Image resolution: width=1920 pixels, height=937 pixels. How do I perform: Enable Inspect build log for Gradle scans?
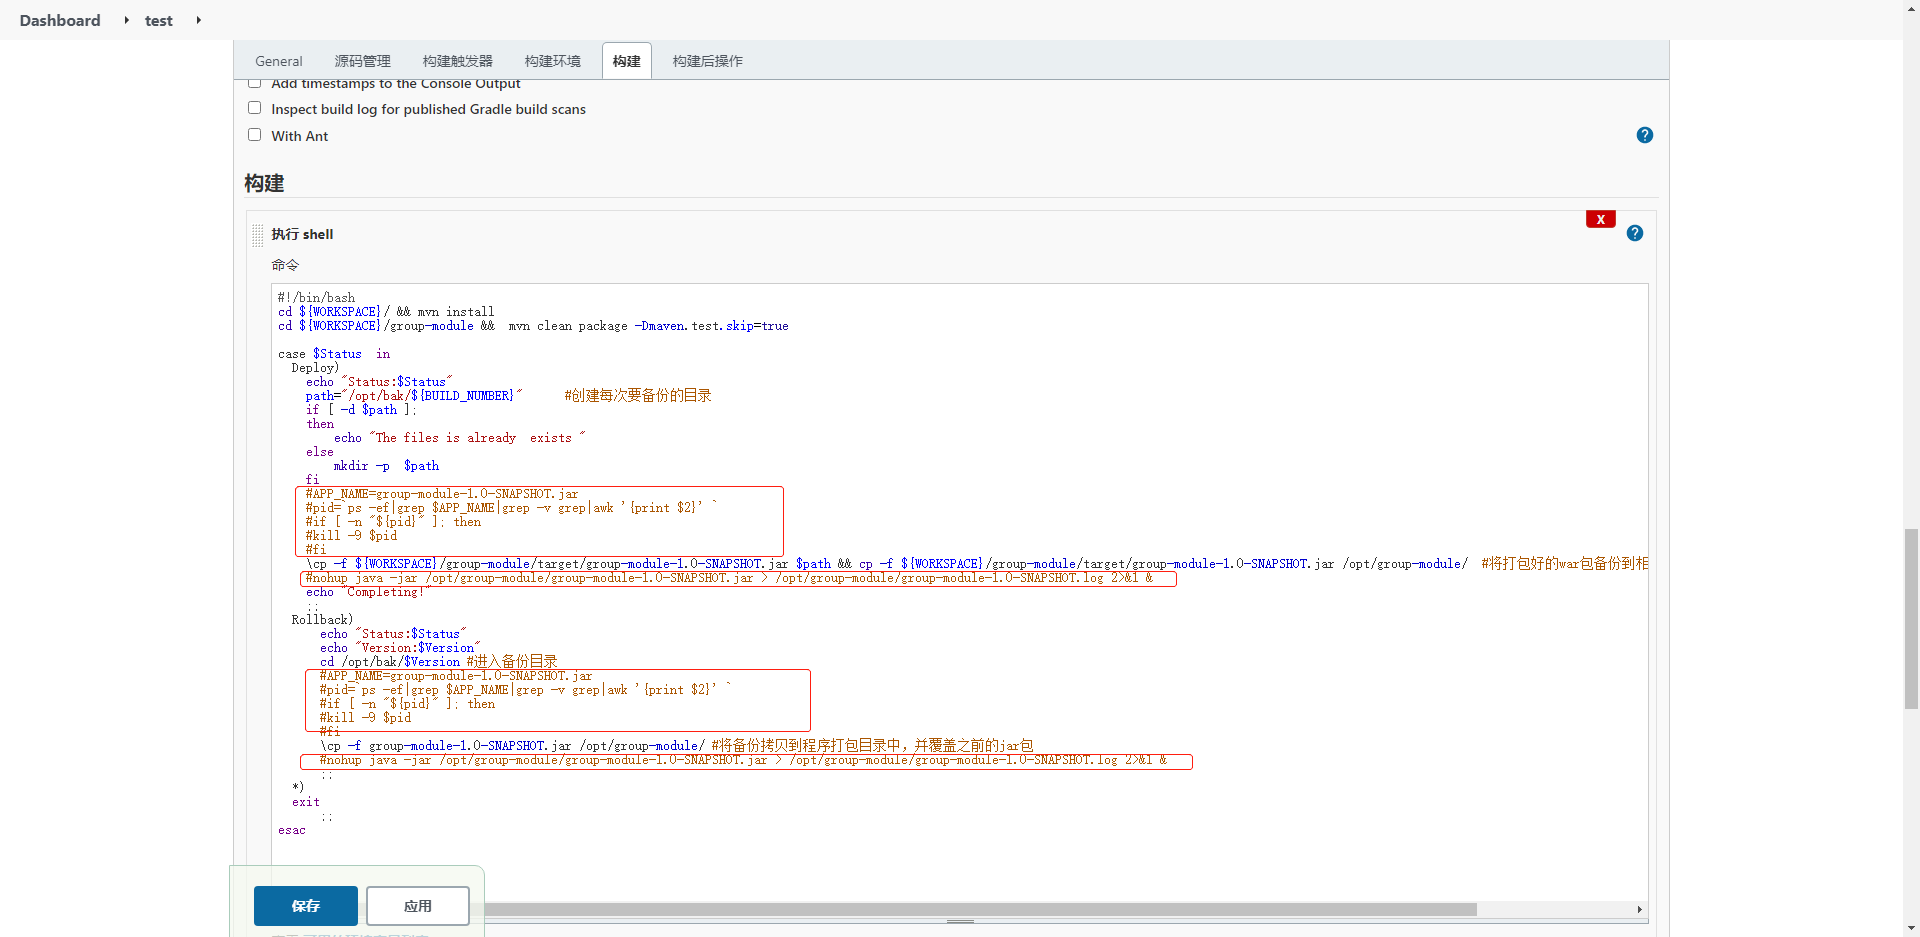254,108
